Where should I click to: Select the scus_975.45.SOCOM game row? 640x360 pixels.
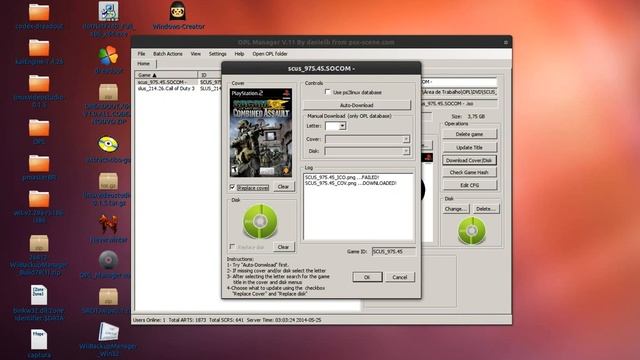click(166, 82)
